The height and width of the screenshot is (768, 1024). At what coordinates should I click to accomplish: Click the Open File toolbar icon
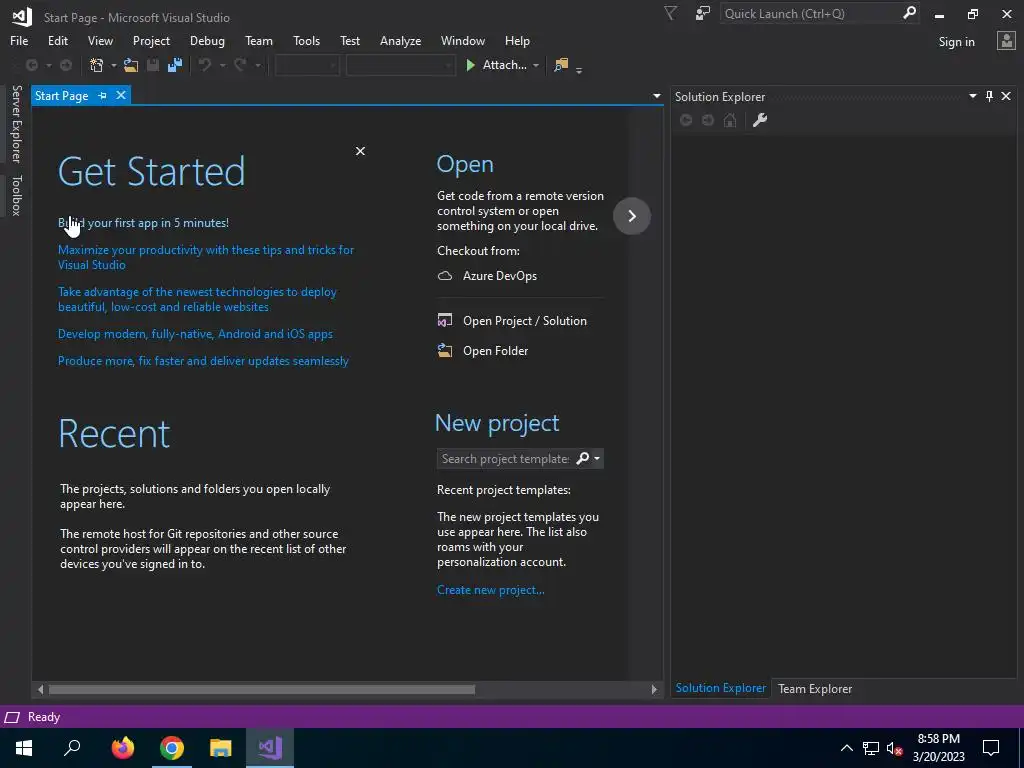click(x=131, y=65)
